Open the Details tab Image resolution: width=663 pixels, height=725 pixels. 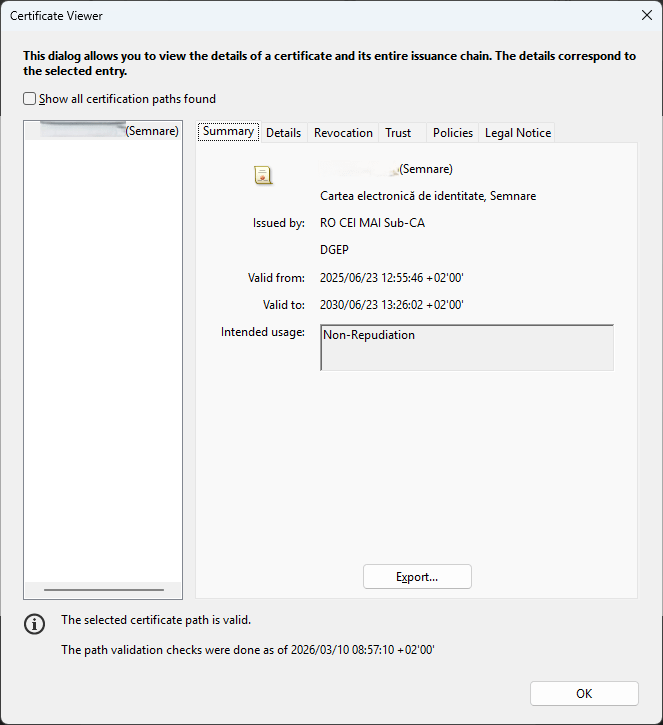[283, 133]
